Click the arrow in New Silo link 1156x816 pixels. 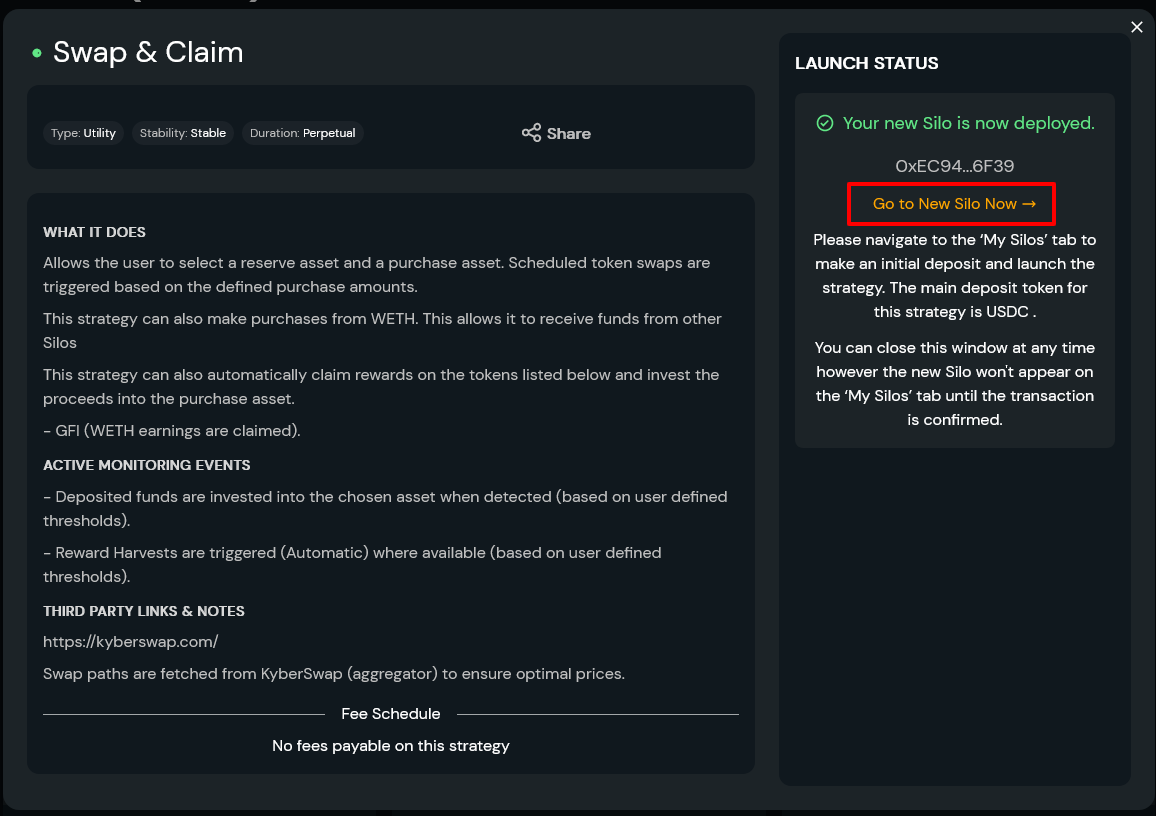[x=1028, y=204]
